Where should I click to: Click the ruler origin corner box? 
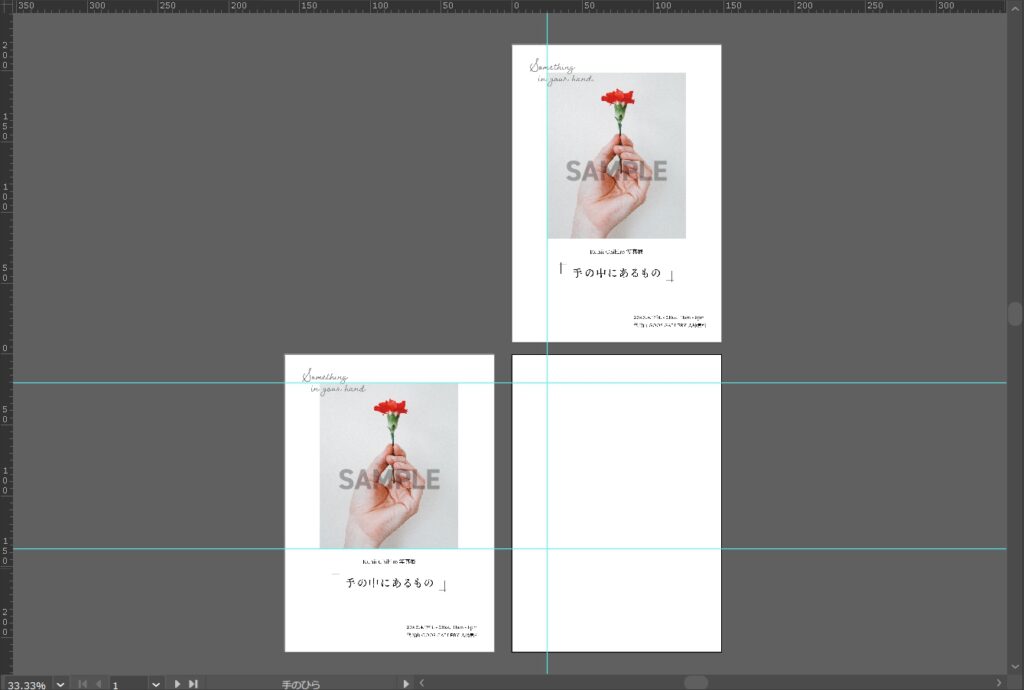pyautogui.click(x=5, y=5)
